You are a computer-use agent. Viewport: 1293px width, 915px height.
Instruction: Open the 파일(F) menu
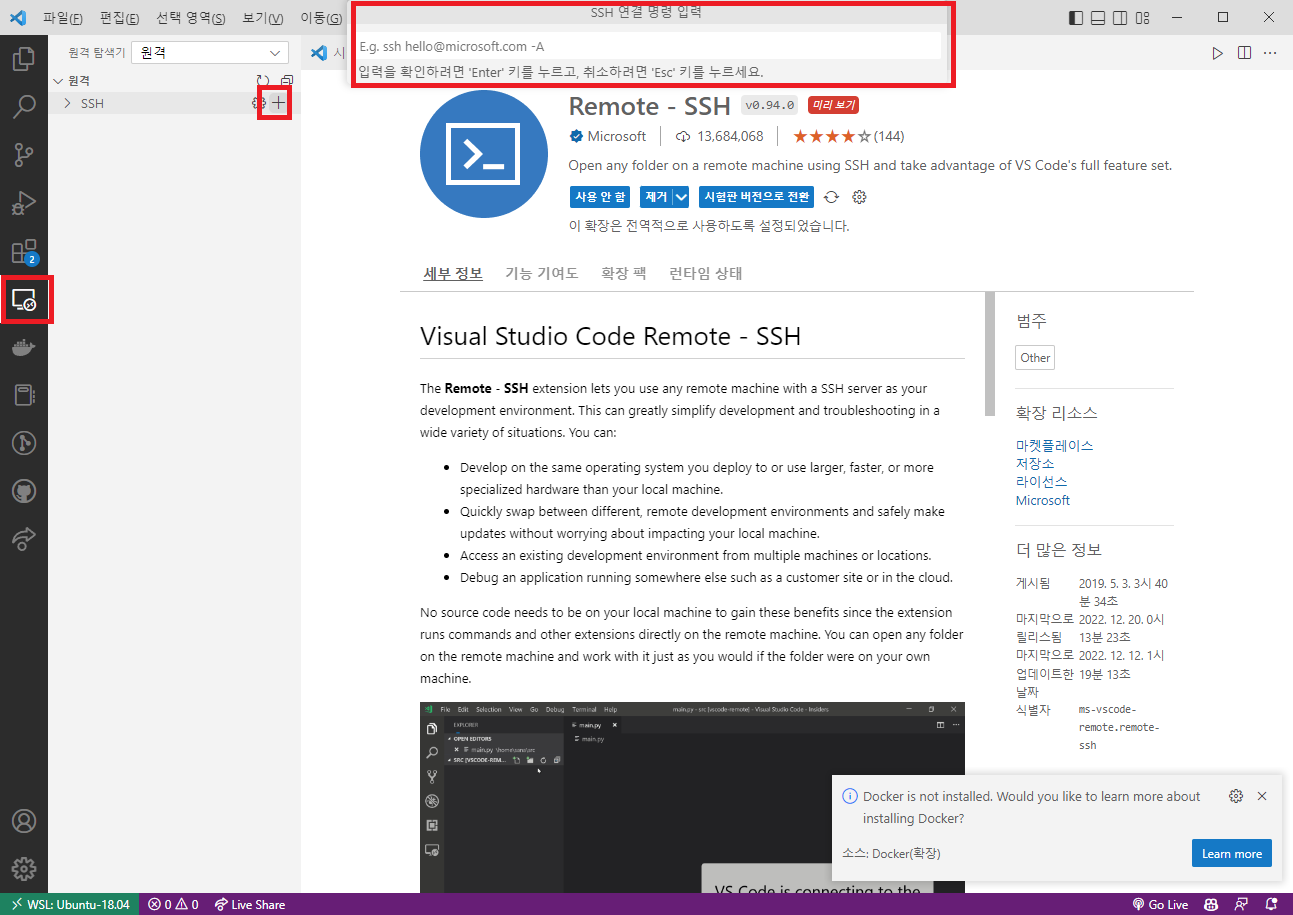[x=63, y=18]
